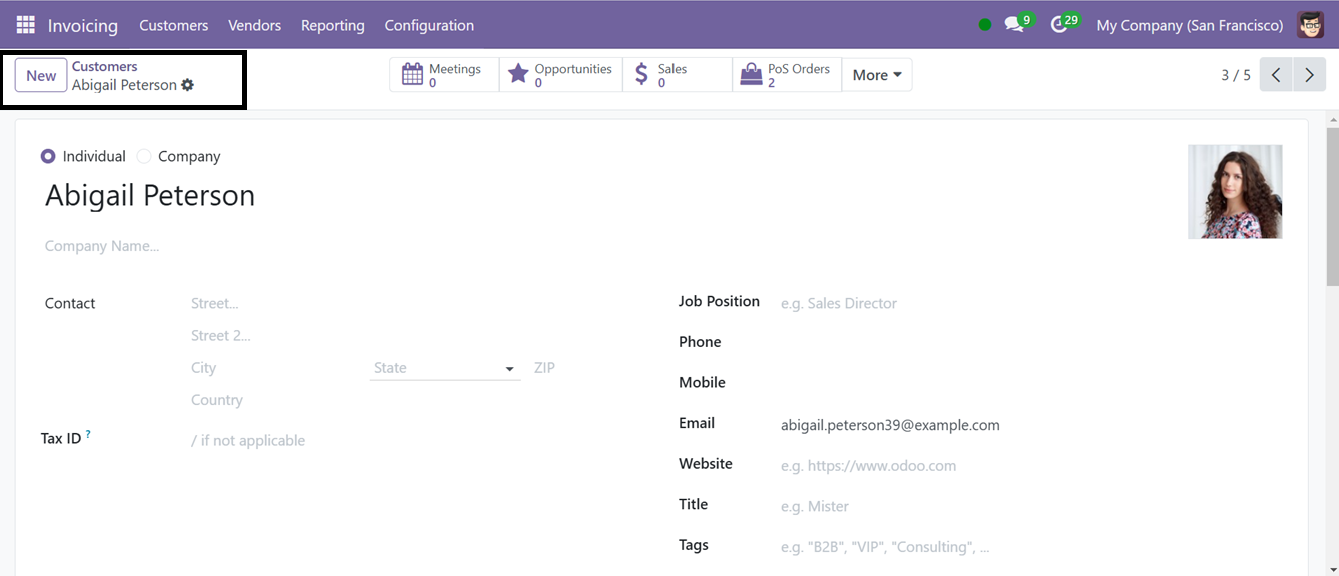Screen dimensions: 1339x576
Task: Click the user avatar in top bar
Action: (1311, 25)
